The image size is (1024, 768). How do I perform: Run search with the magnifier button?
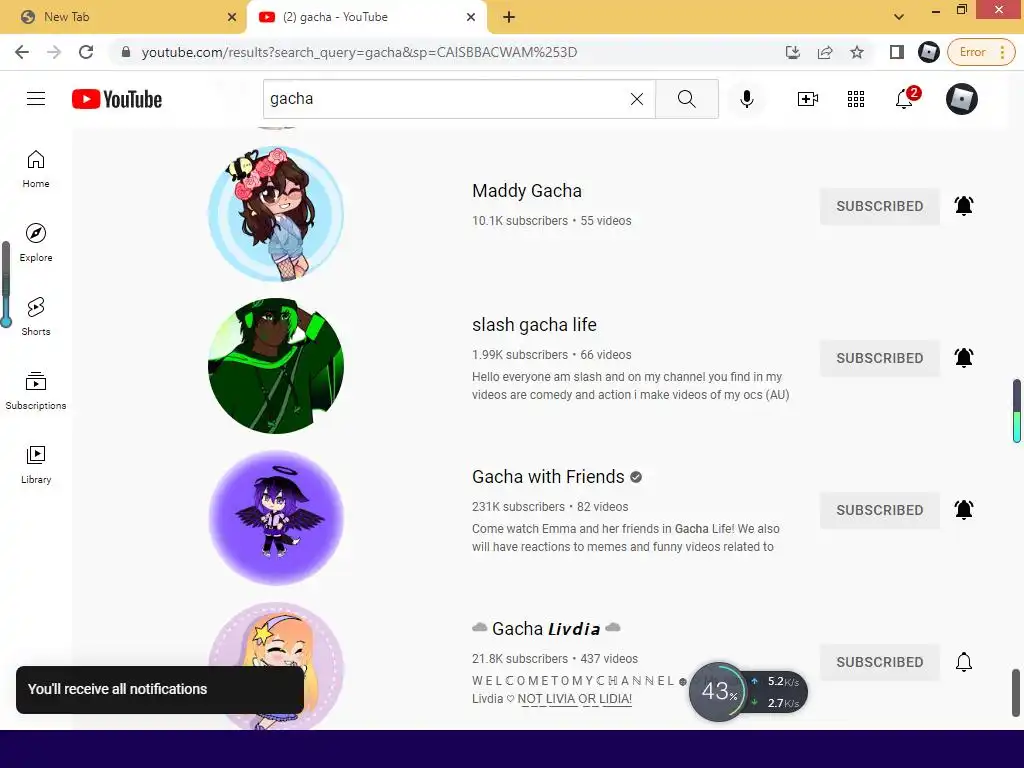pos(686,99)
